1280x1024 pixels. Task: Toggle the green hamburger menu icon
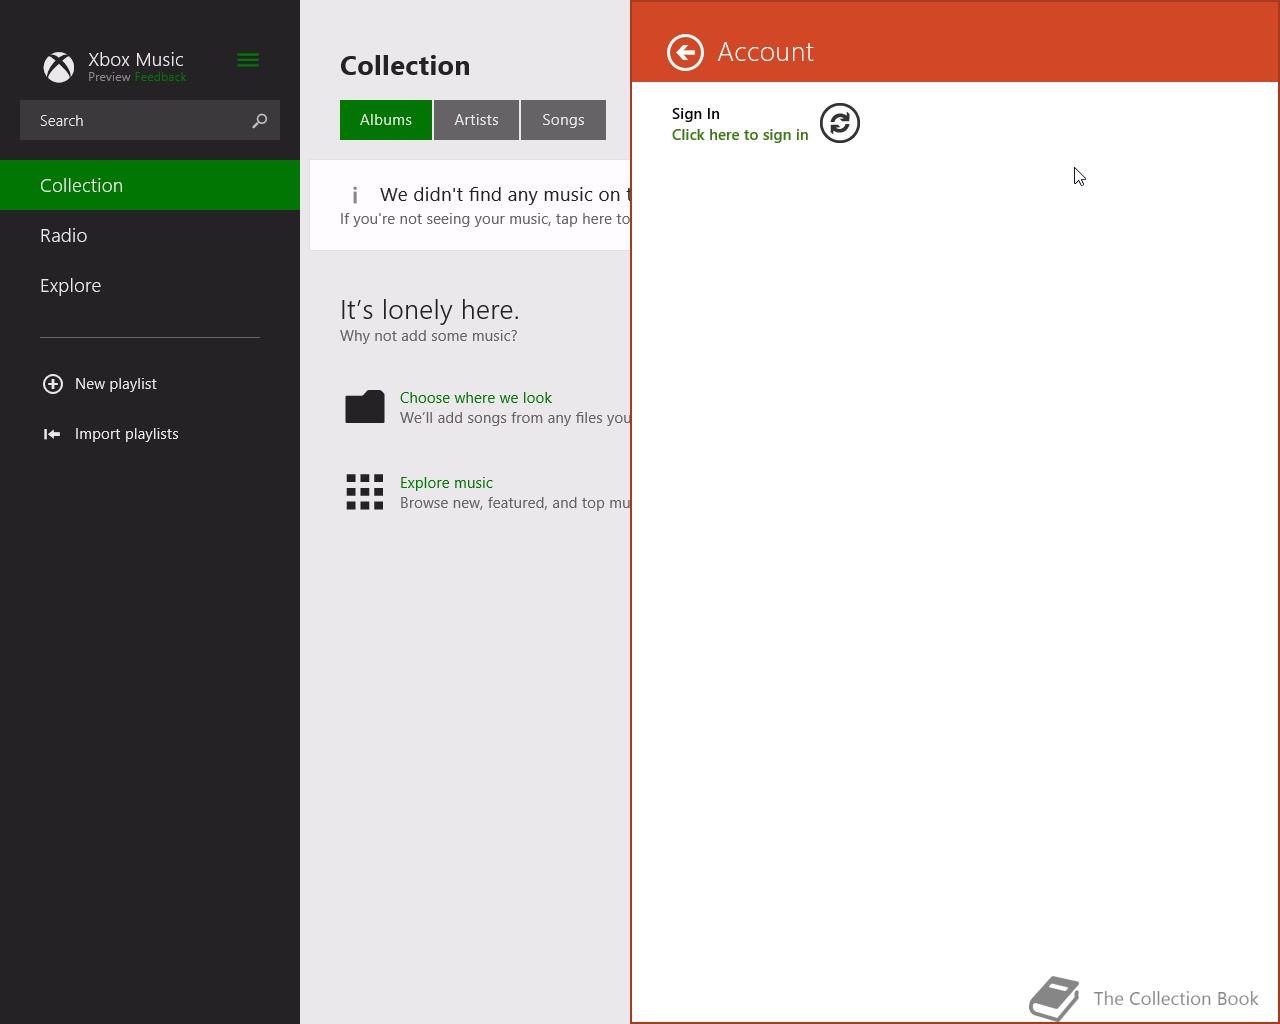(248, 61)
